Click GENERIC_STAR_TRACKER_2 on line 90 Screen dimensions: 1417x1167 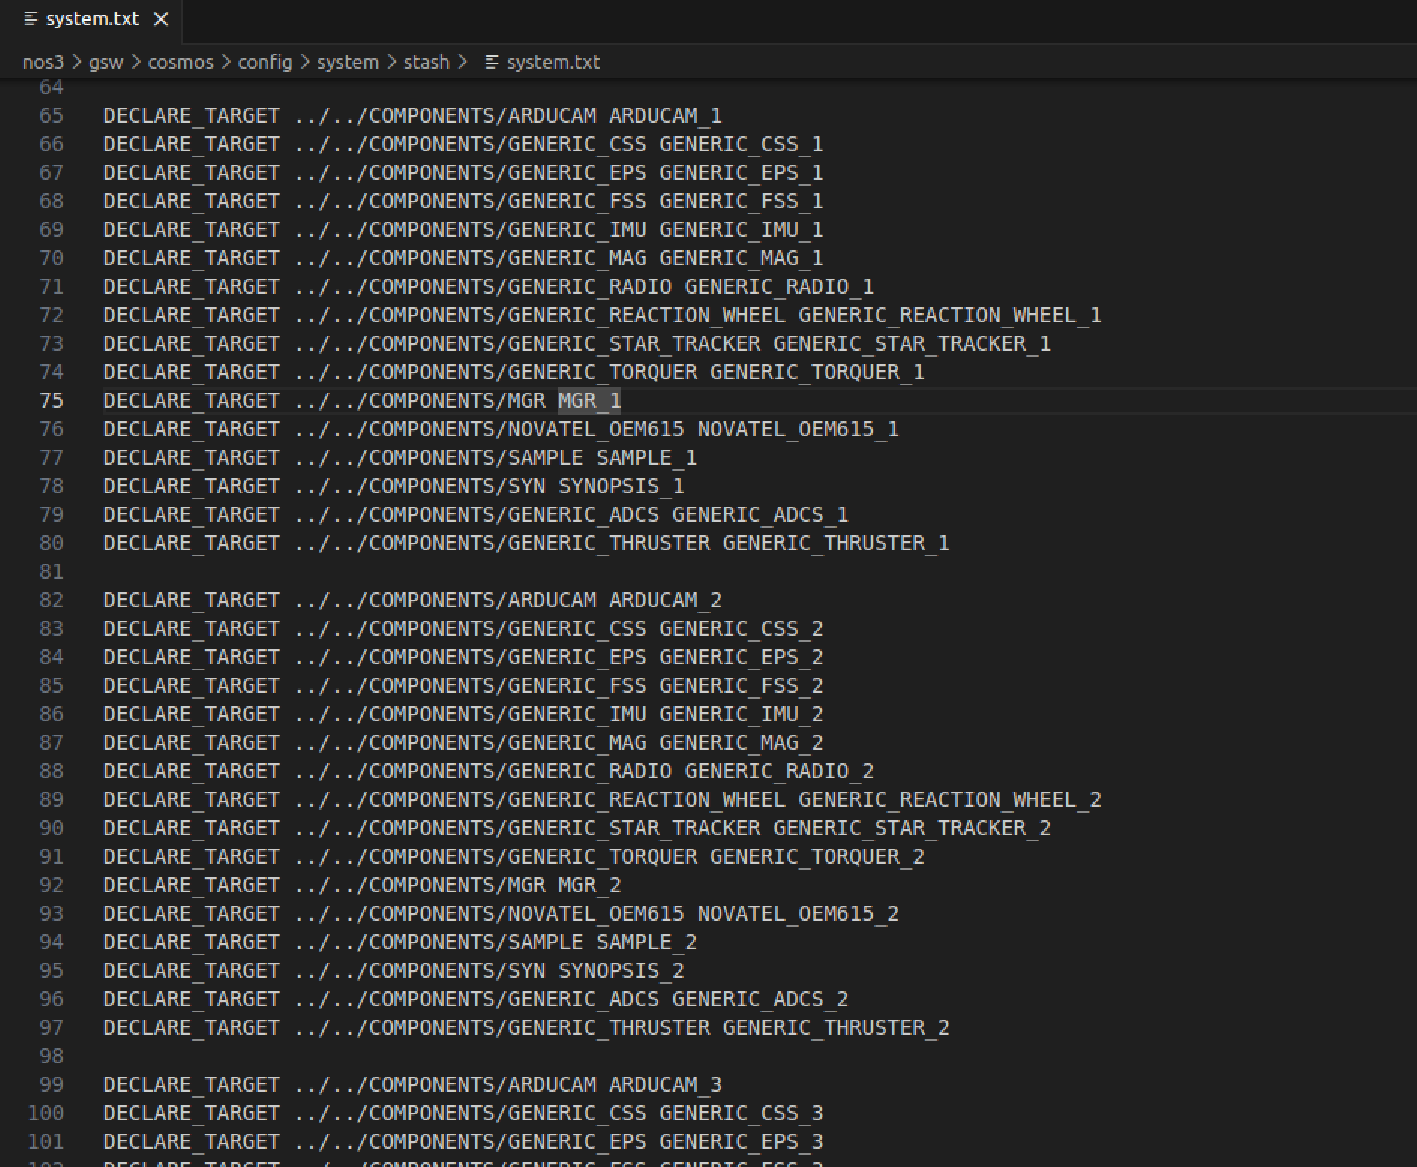click(x=912, y=828)
